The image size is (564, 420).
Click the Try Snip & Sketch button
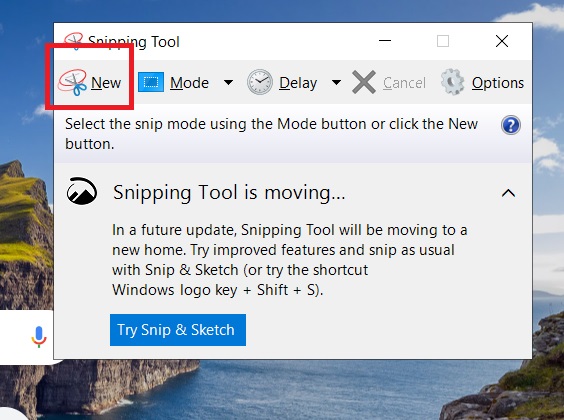178,330
